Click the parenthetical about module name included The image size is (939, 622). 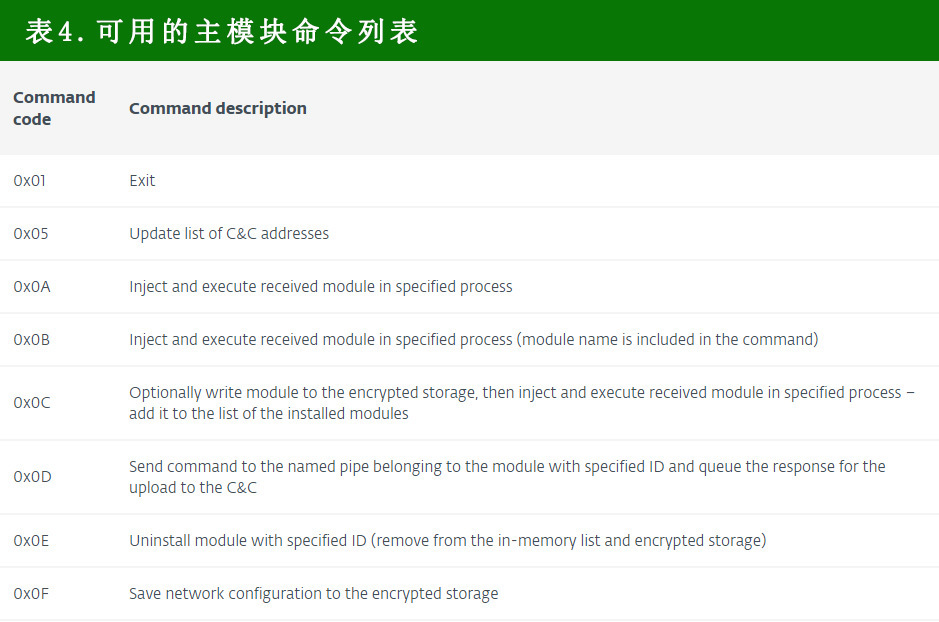667,340
